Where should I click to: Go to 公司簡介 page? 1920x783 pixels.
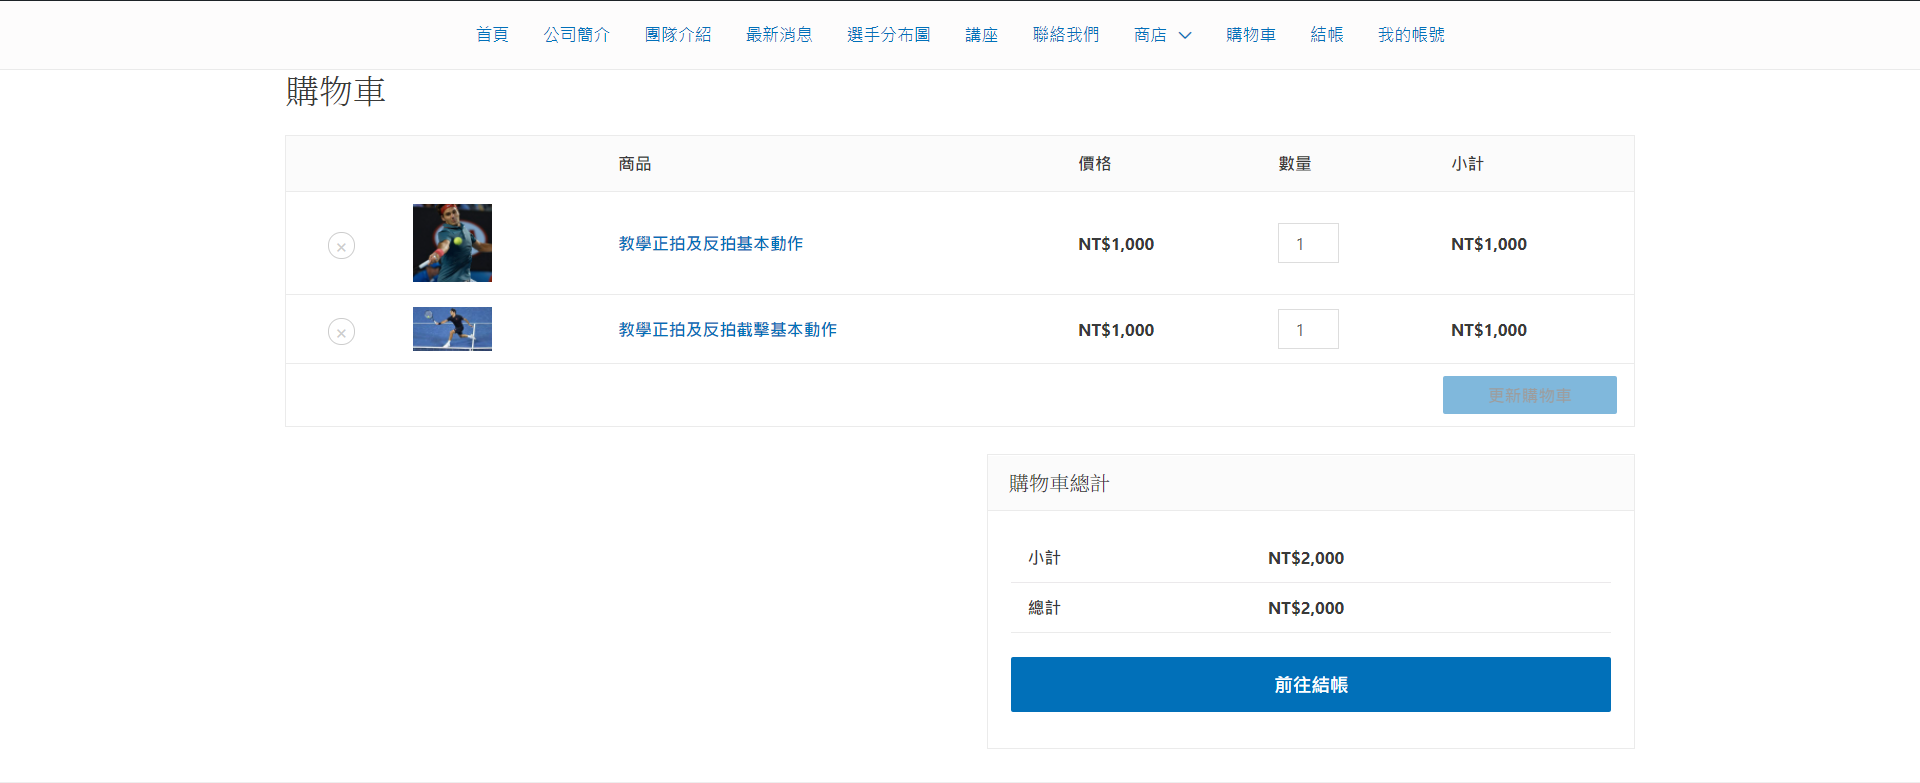pos(576,35)
